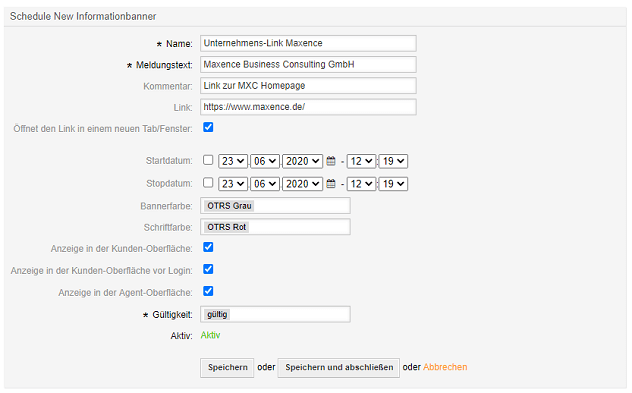Open the Startdatum year dropdown
This screenshot has width=632, height=393.
(302, 161)
